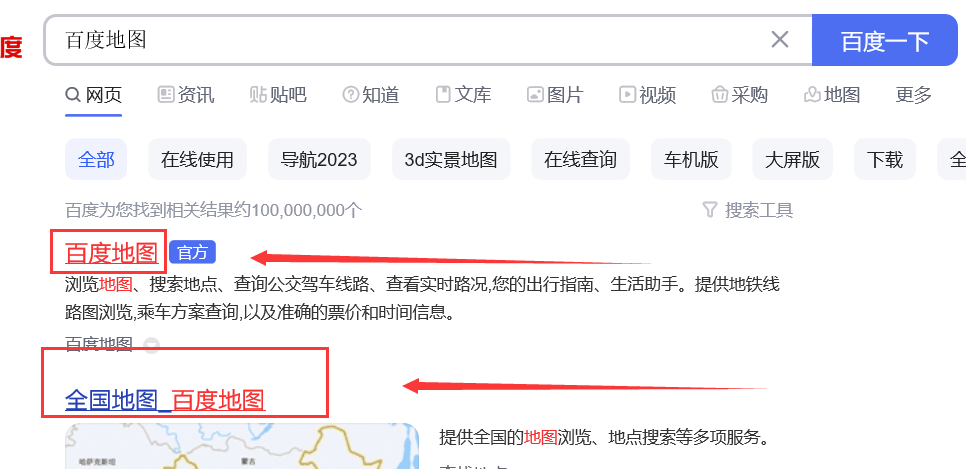This screenshot has width=966, height=469.
Task: Open the 百度地图 official result link
Action: click(x=112, y=253)
